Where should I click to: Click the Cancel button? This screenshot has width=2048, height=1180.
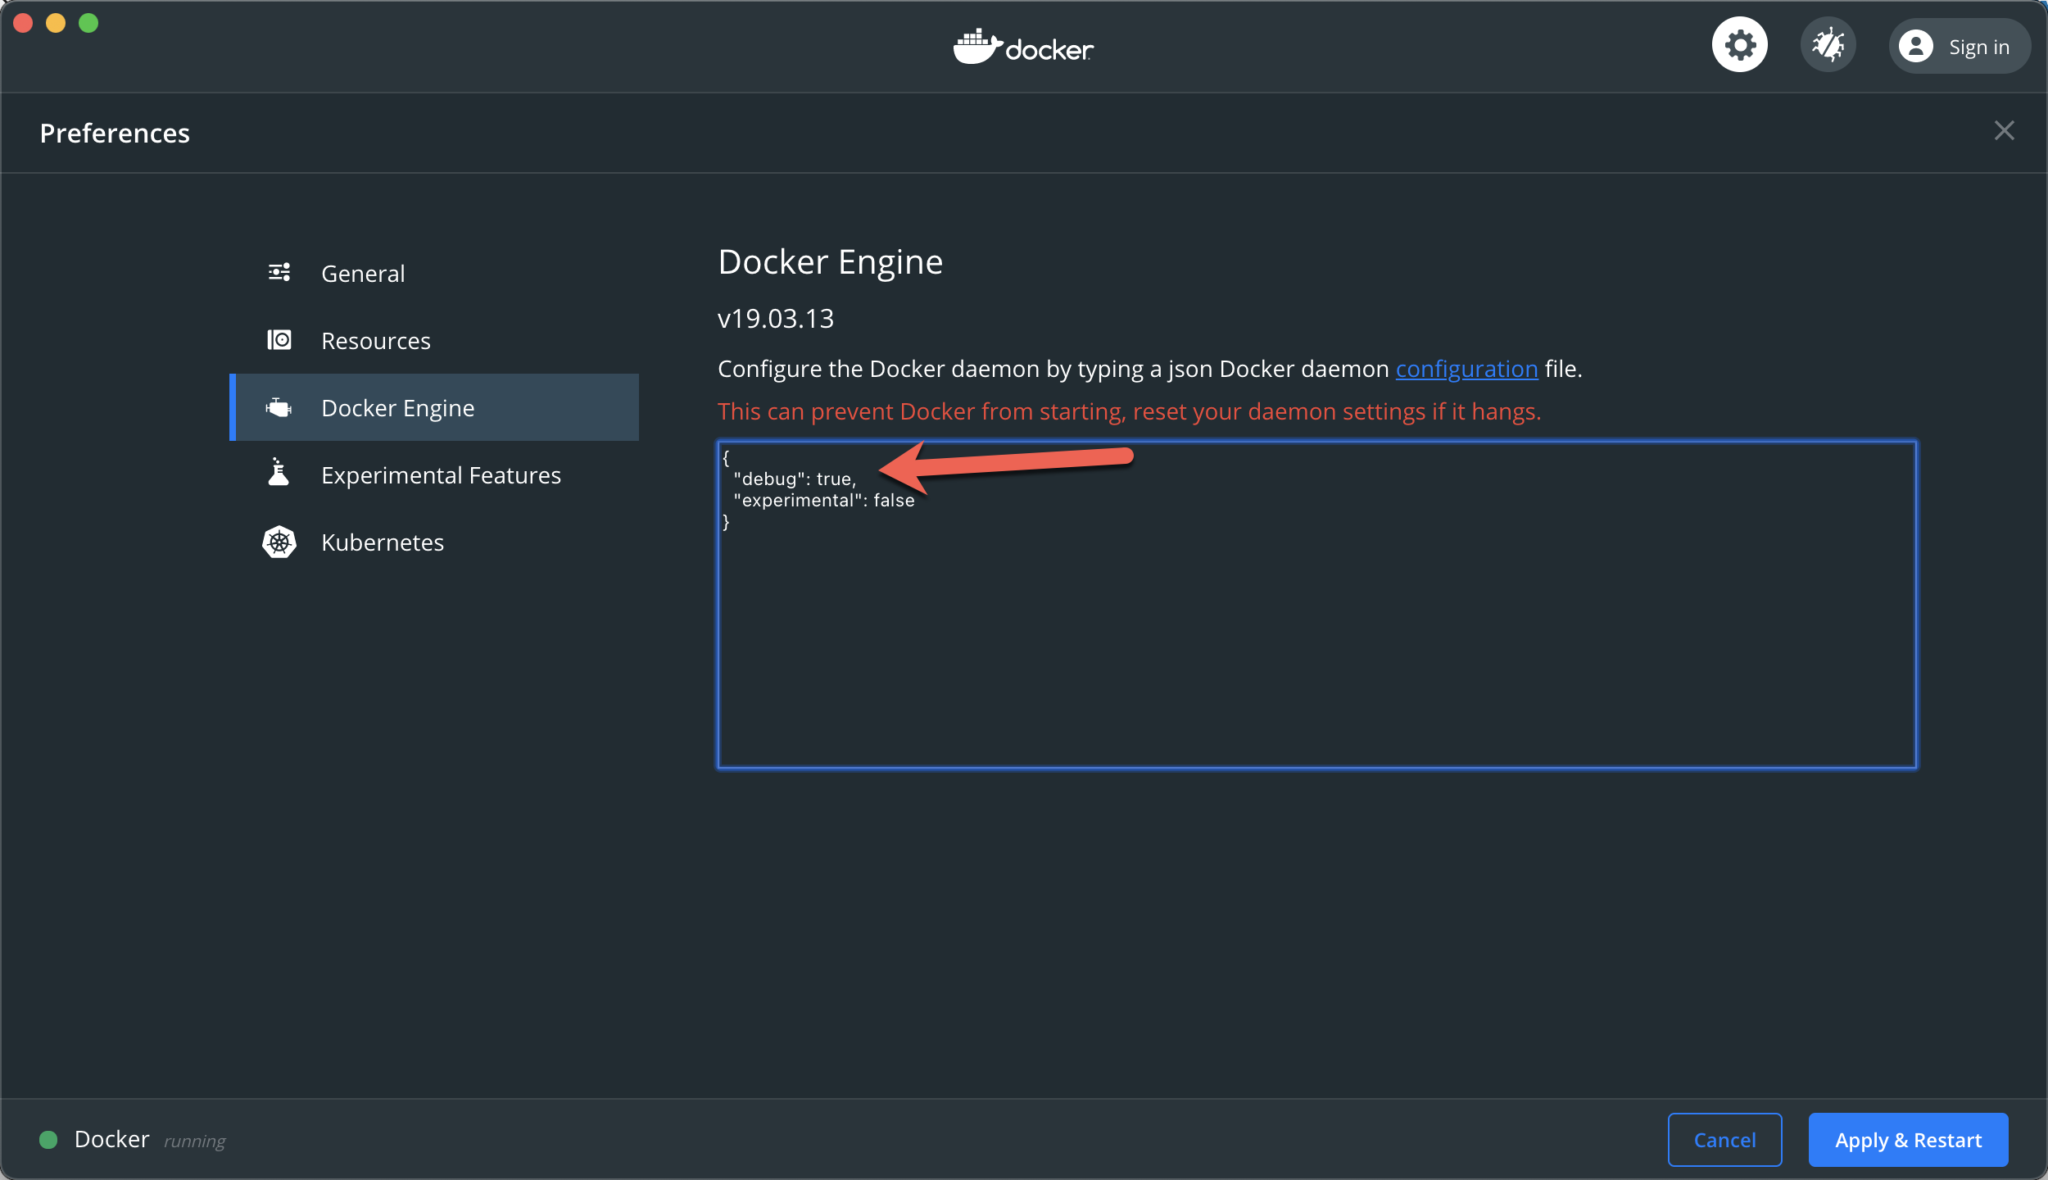pyautogui.click(x=1724, y=1139)
